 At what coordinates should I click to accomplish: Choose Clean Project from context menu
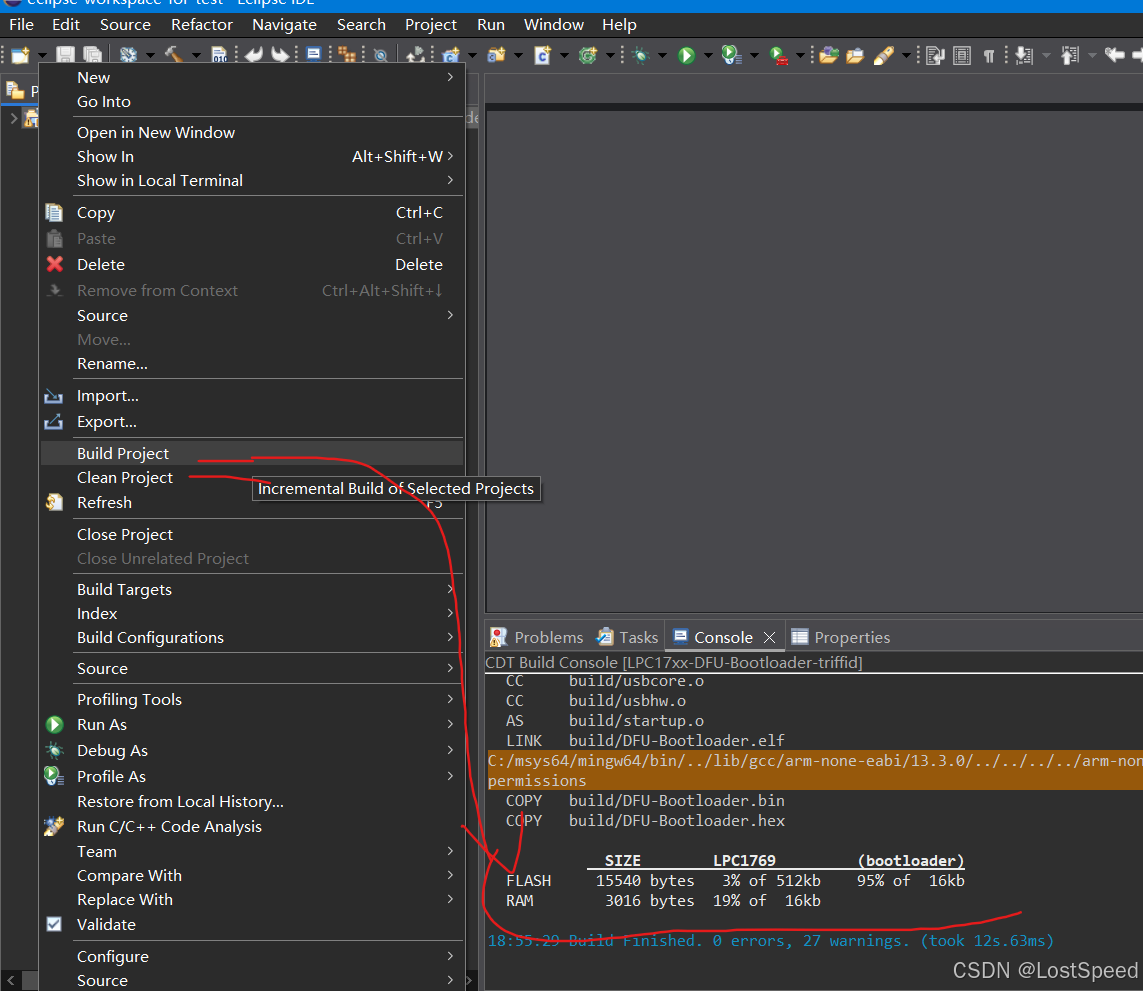pos(252,478)
